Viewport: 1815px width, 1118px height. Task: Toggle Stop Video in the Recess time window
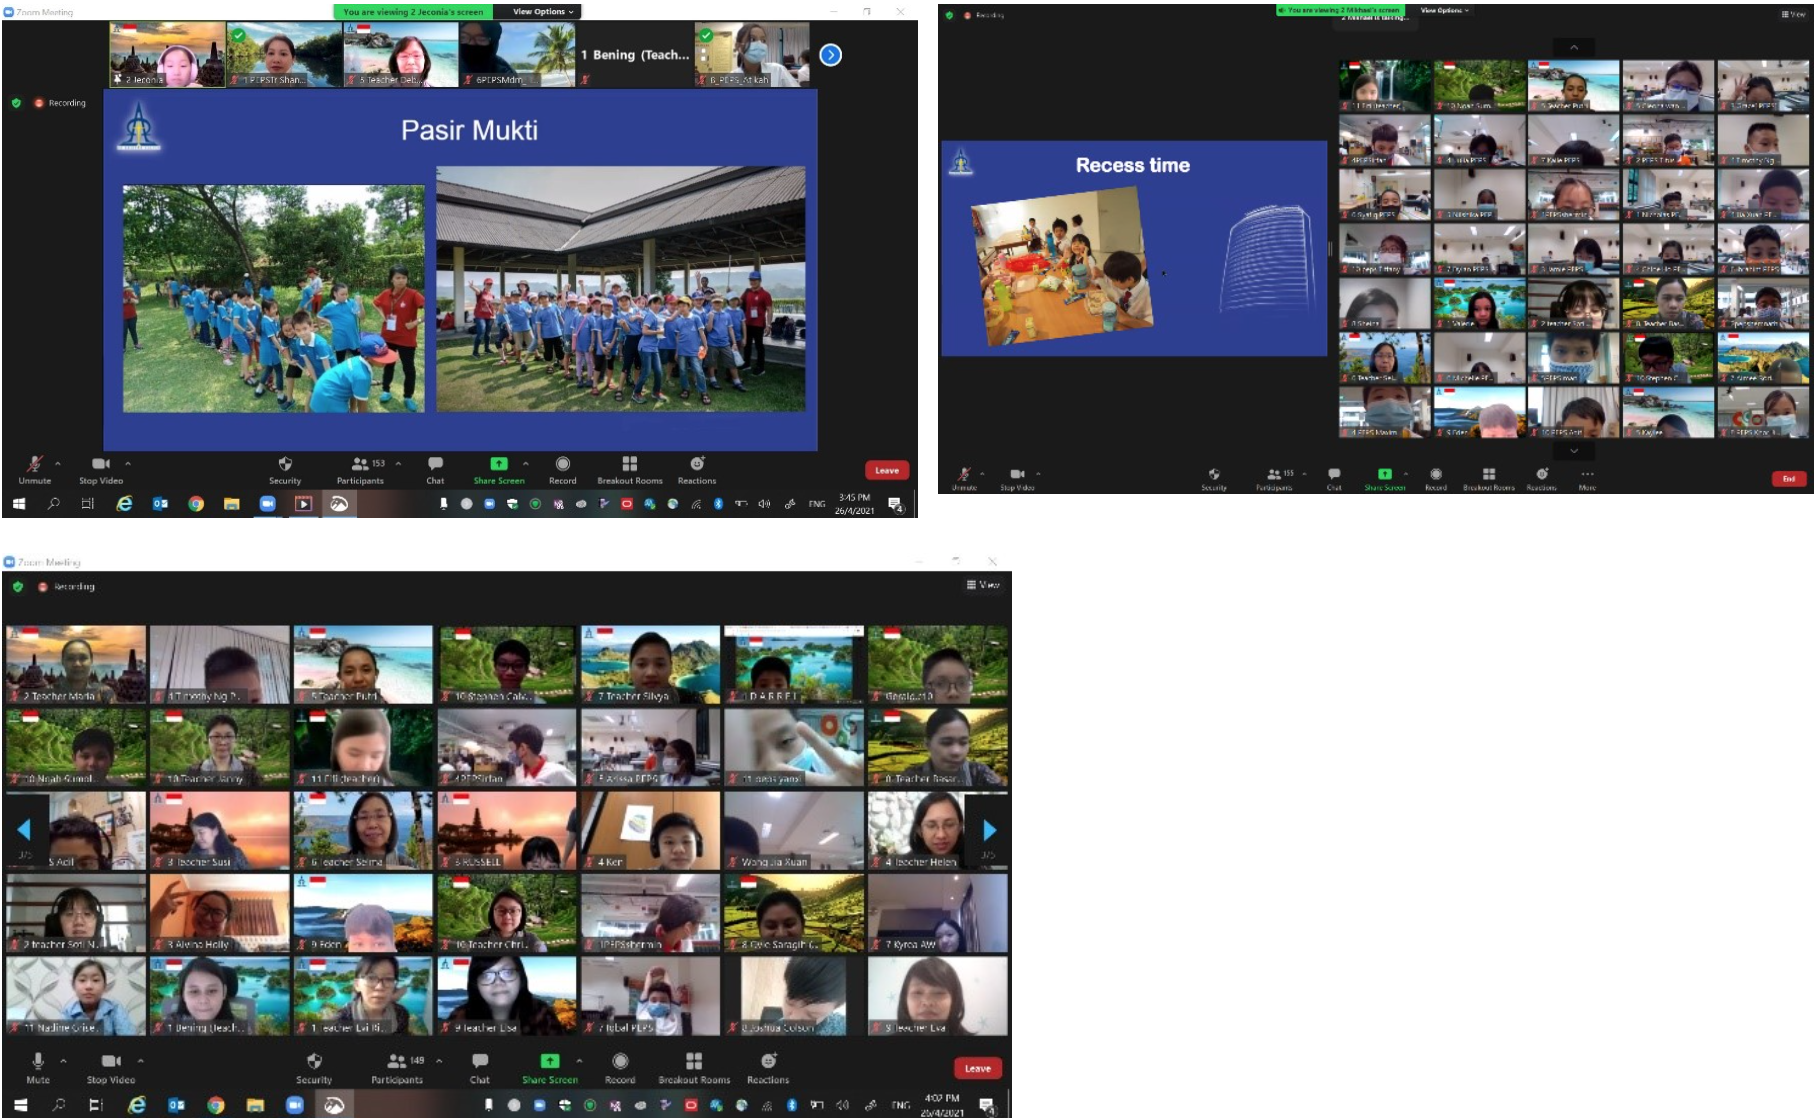coord(1017,478)
